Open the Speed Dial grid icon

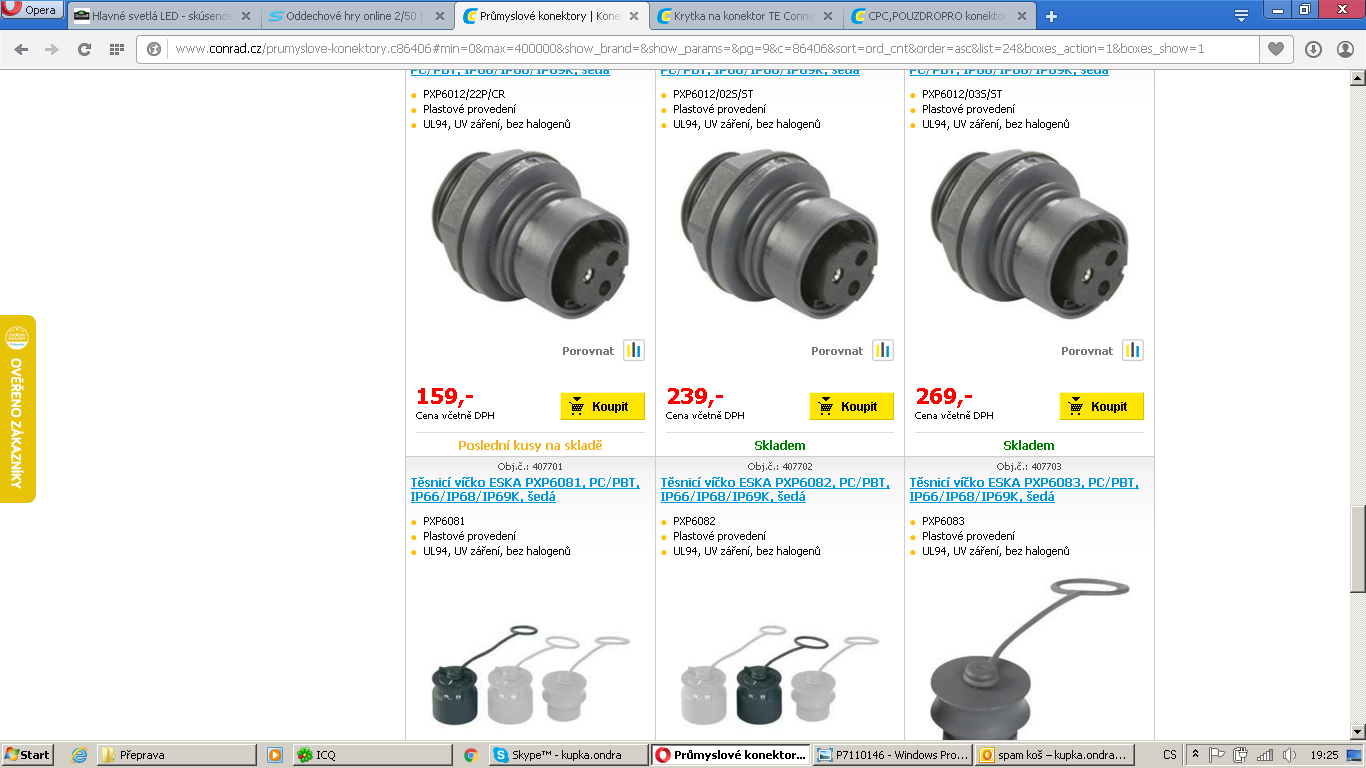point(116,49)
